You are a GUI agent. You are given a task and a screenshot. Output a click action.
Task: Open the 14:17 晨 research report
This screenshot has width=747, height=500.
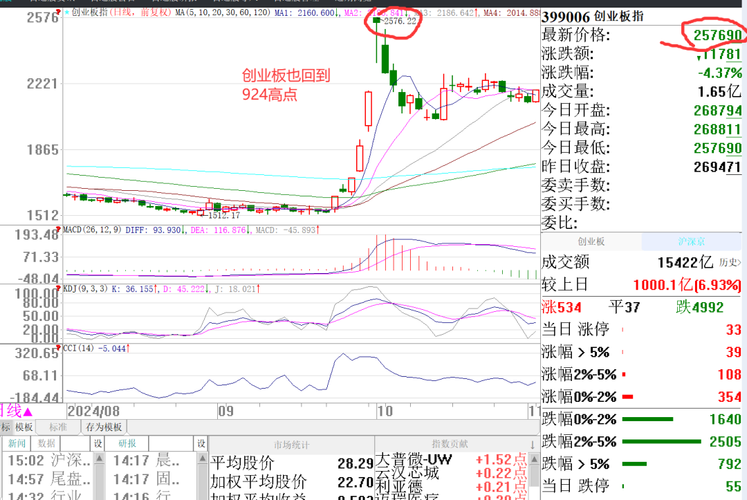pyautogui.click(x=147, y=460)
